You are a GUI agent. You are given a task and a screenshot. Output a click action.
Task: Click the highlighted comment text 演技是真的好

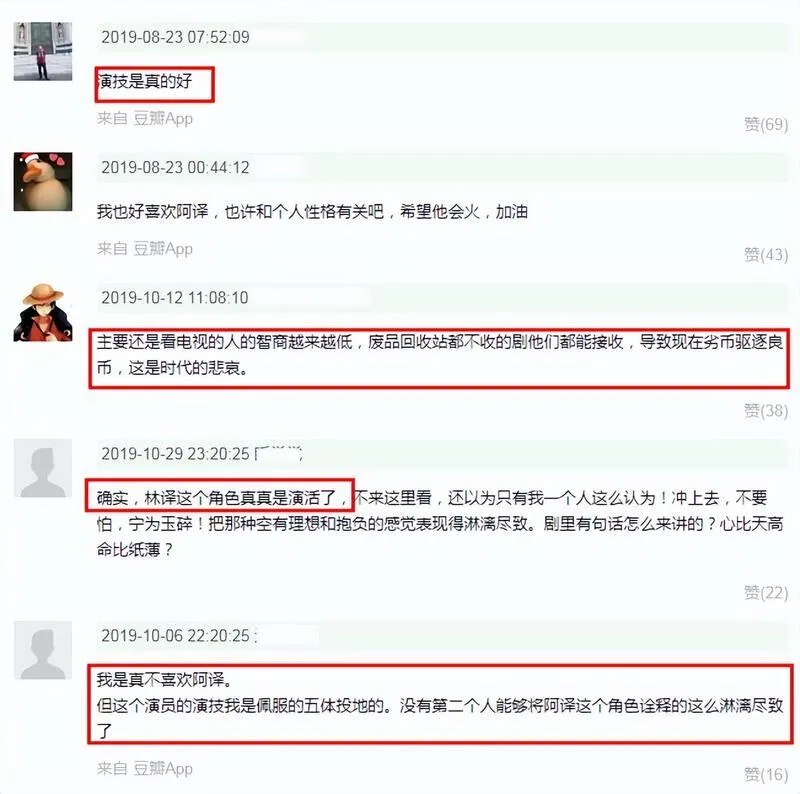click(x=145, y=81)
